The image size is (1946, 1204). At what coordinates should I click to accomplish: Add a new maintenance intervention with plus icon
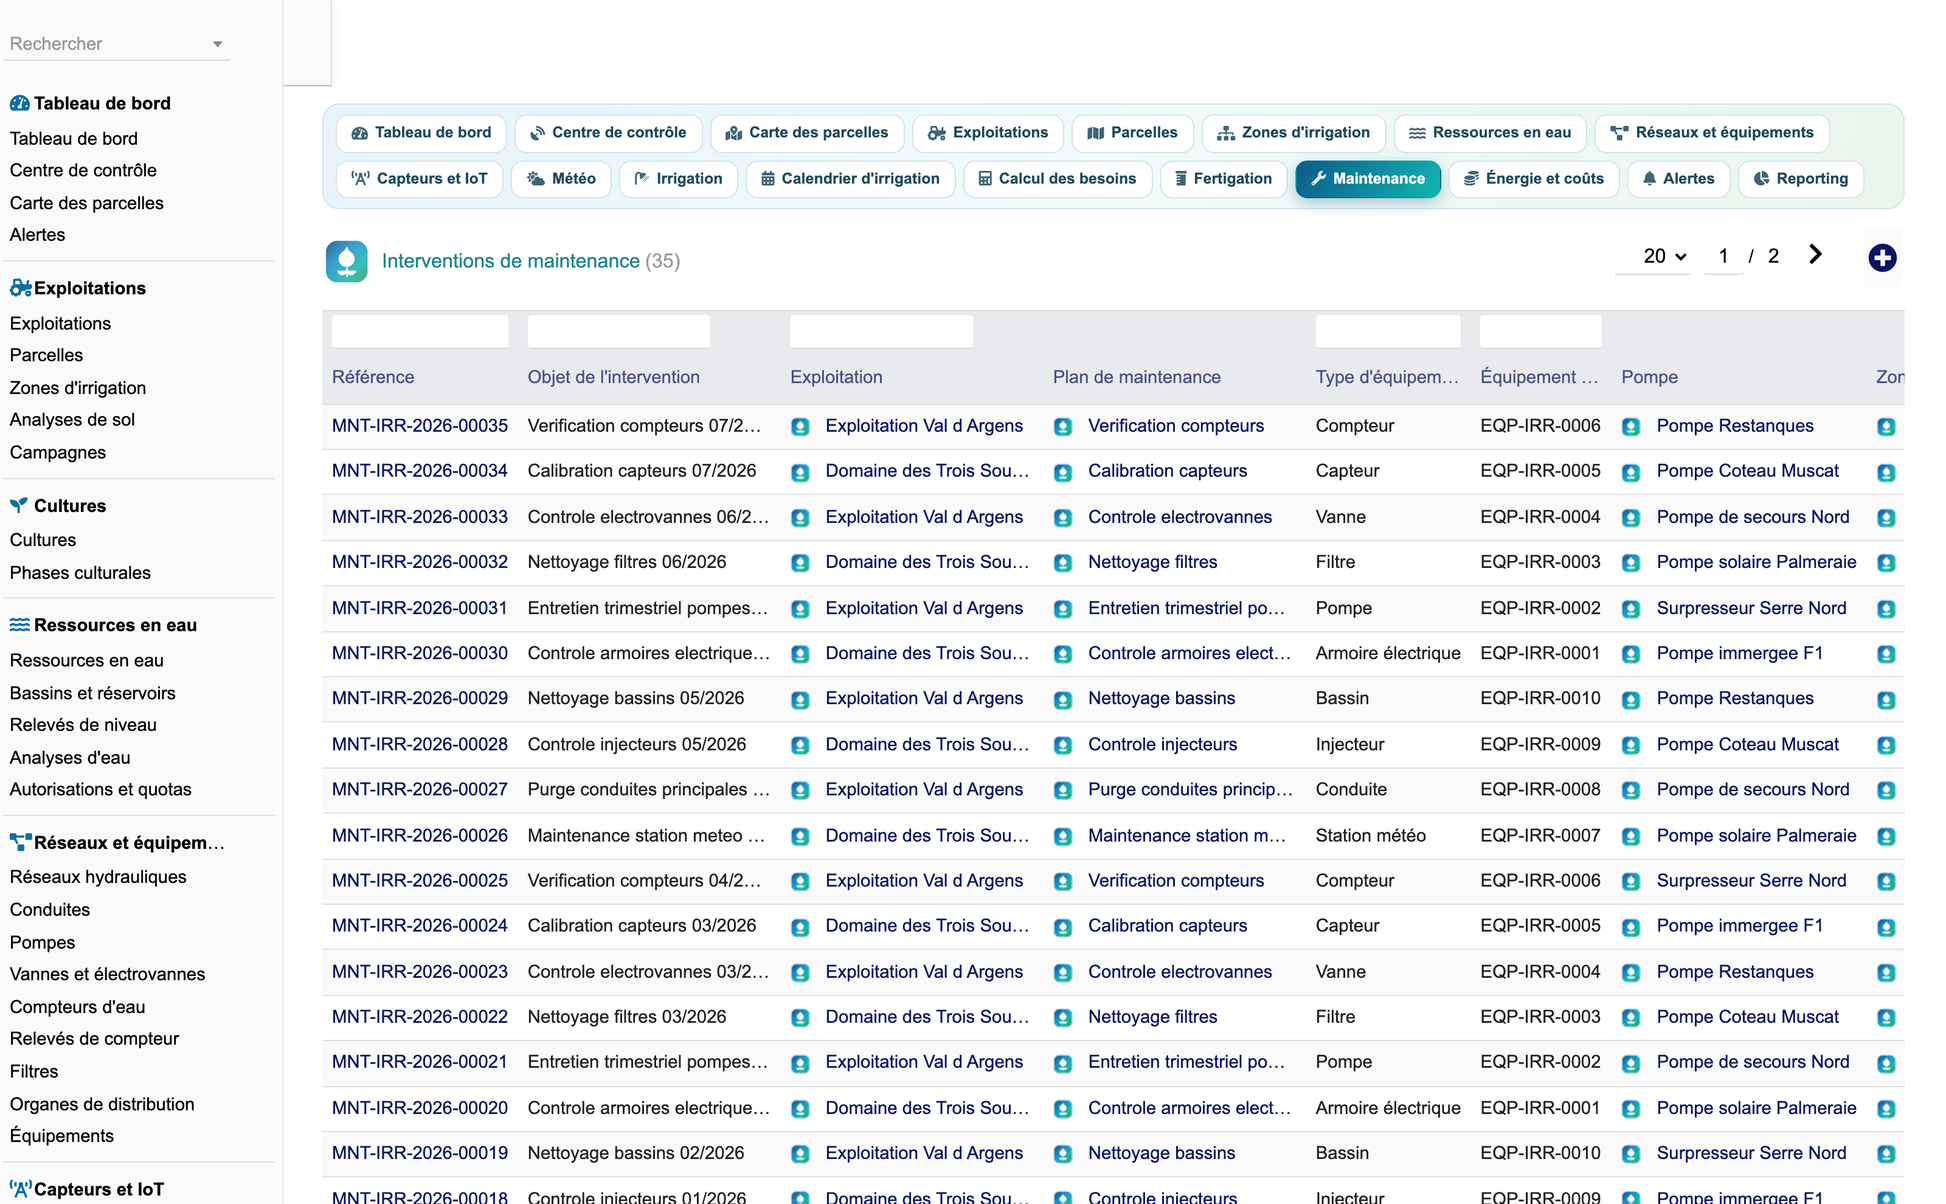pyautogui.click(x=1882, y=258)
